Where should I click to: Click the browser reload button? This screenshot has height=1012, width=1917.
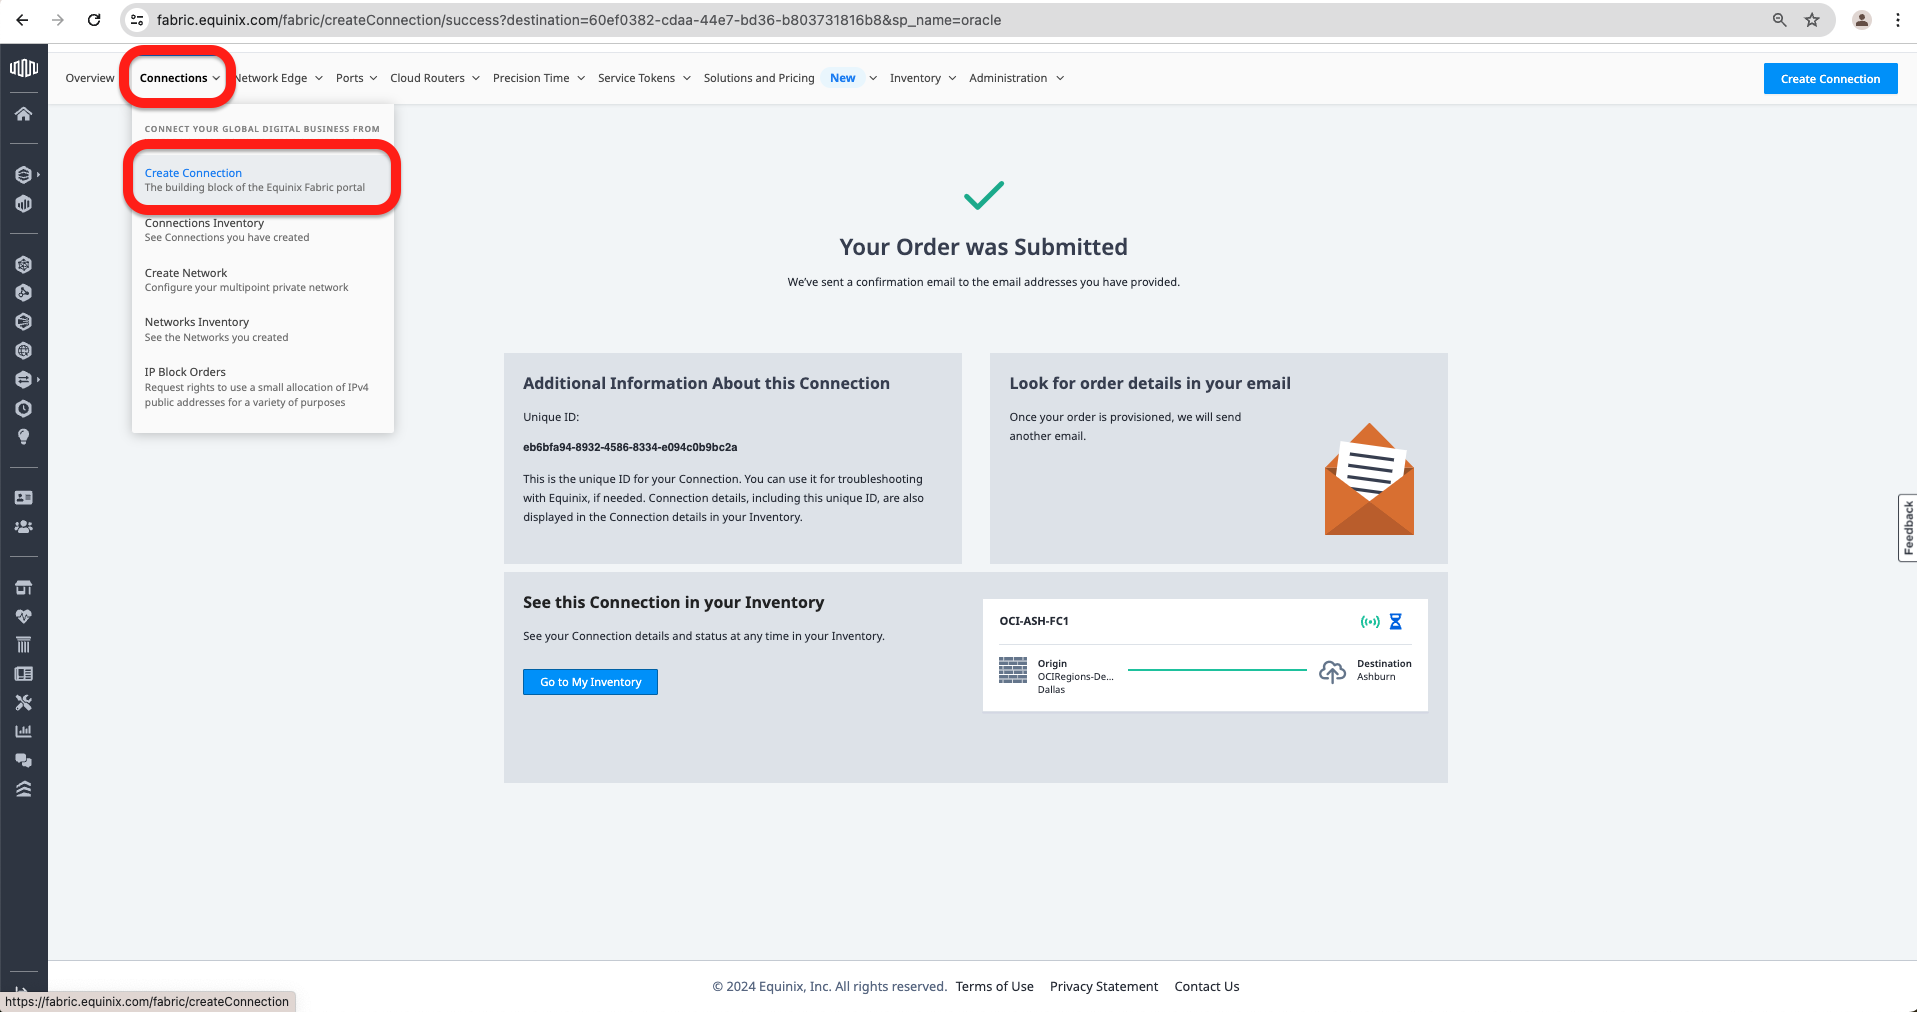pos(94,20)
